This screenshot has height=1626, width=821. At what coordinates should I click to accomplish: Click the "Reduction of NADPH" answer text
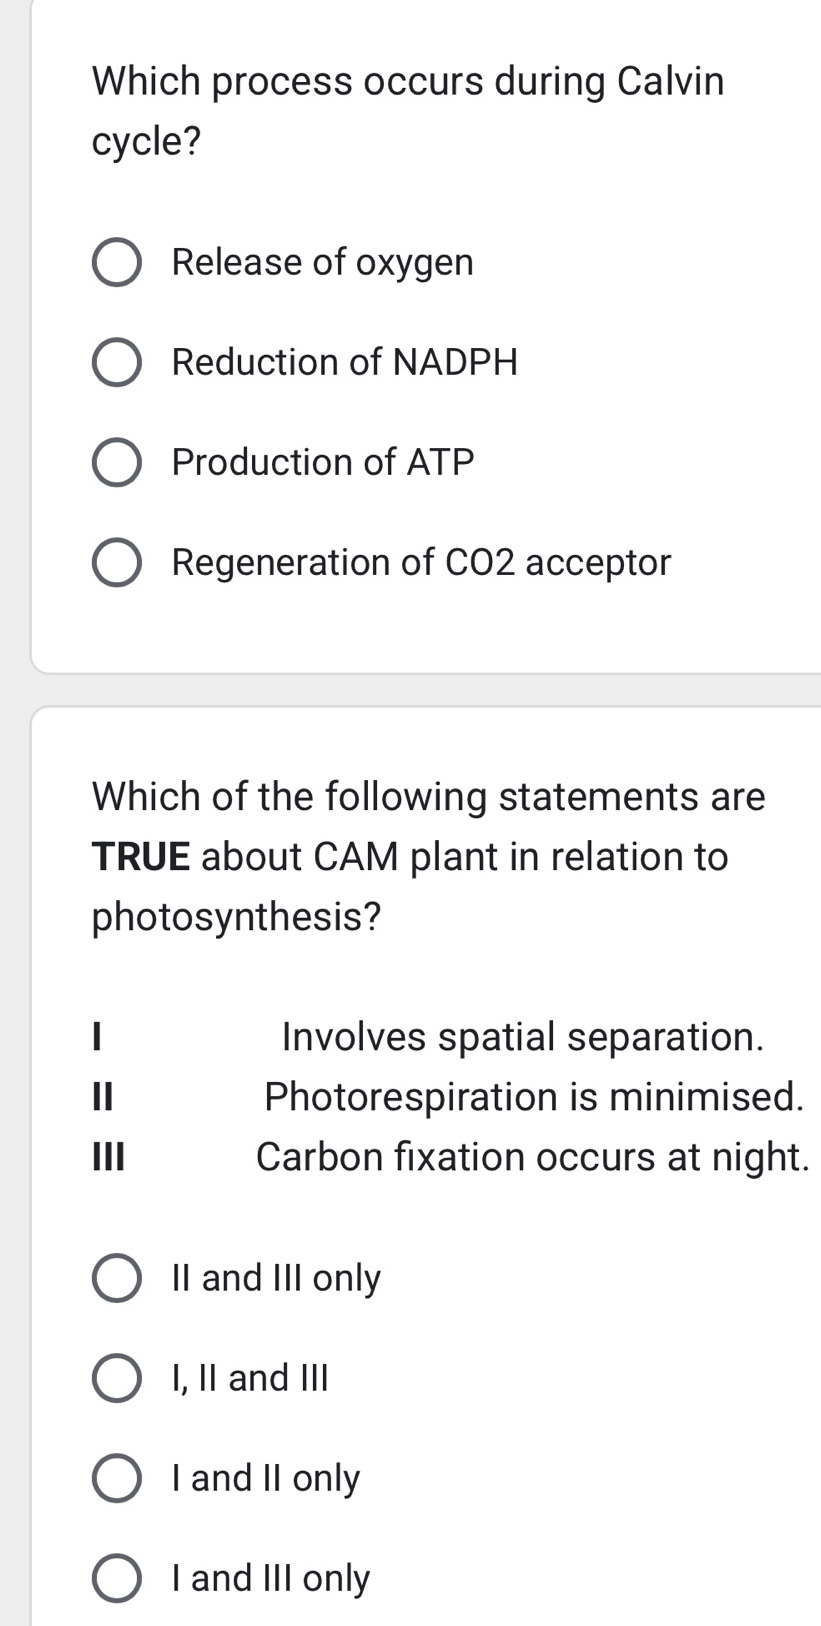(344, 362)
